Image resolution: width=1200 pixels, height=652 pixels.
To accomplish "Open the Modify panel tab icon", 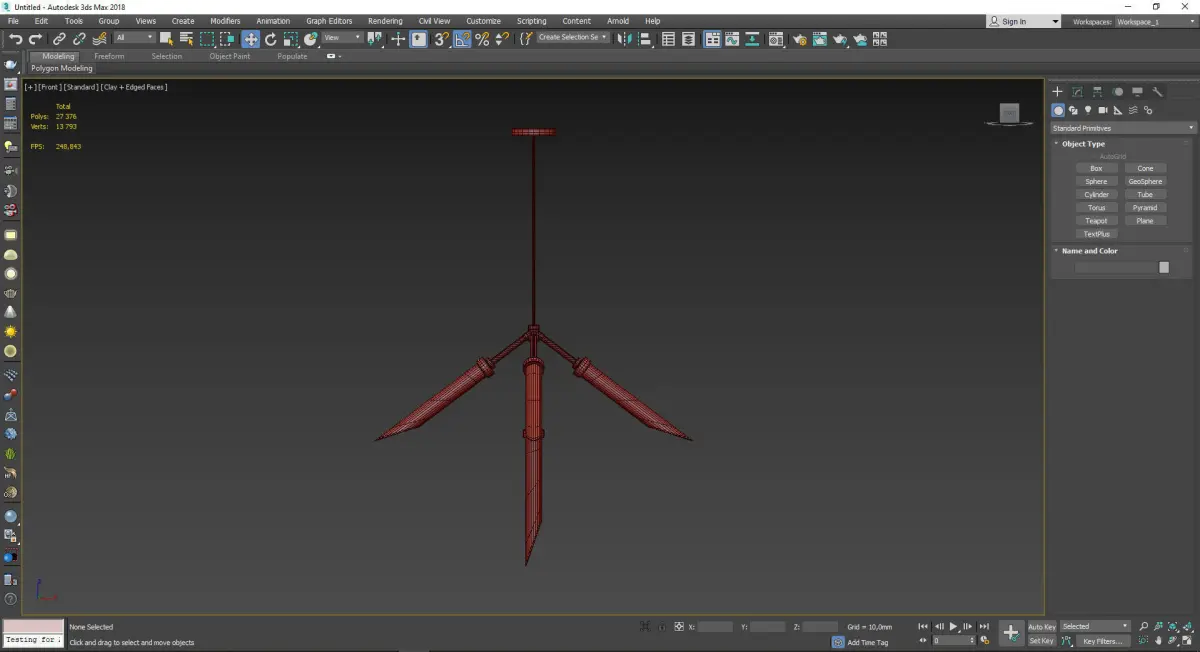I will 1077,92.
